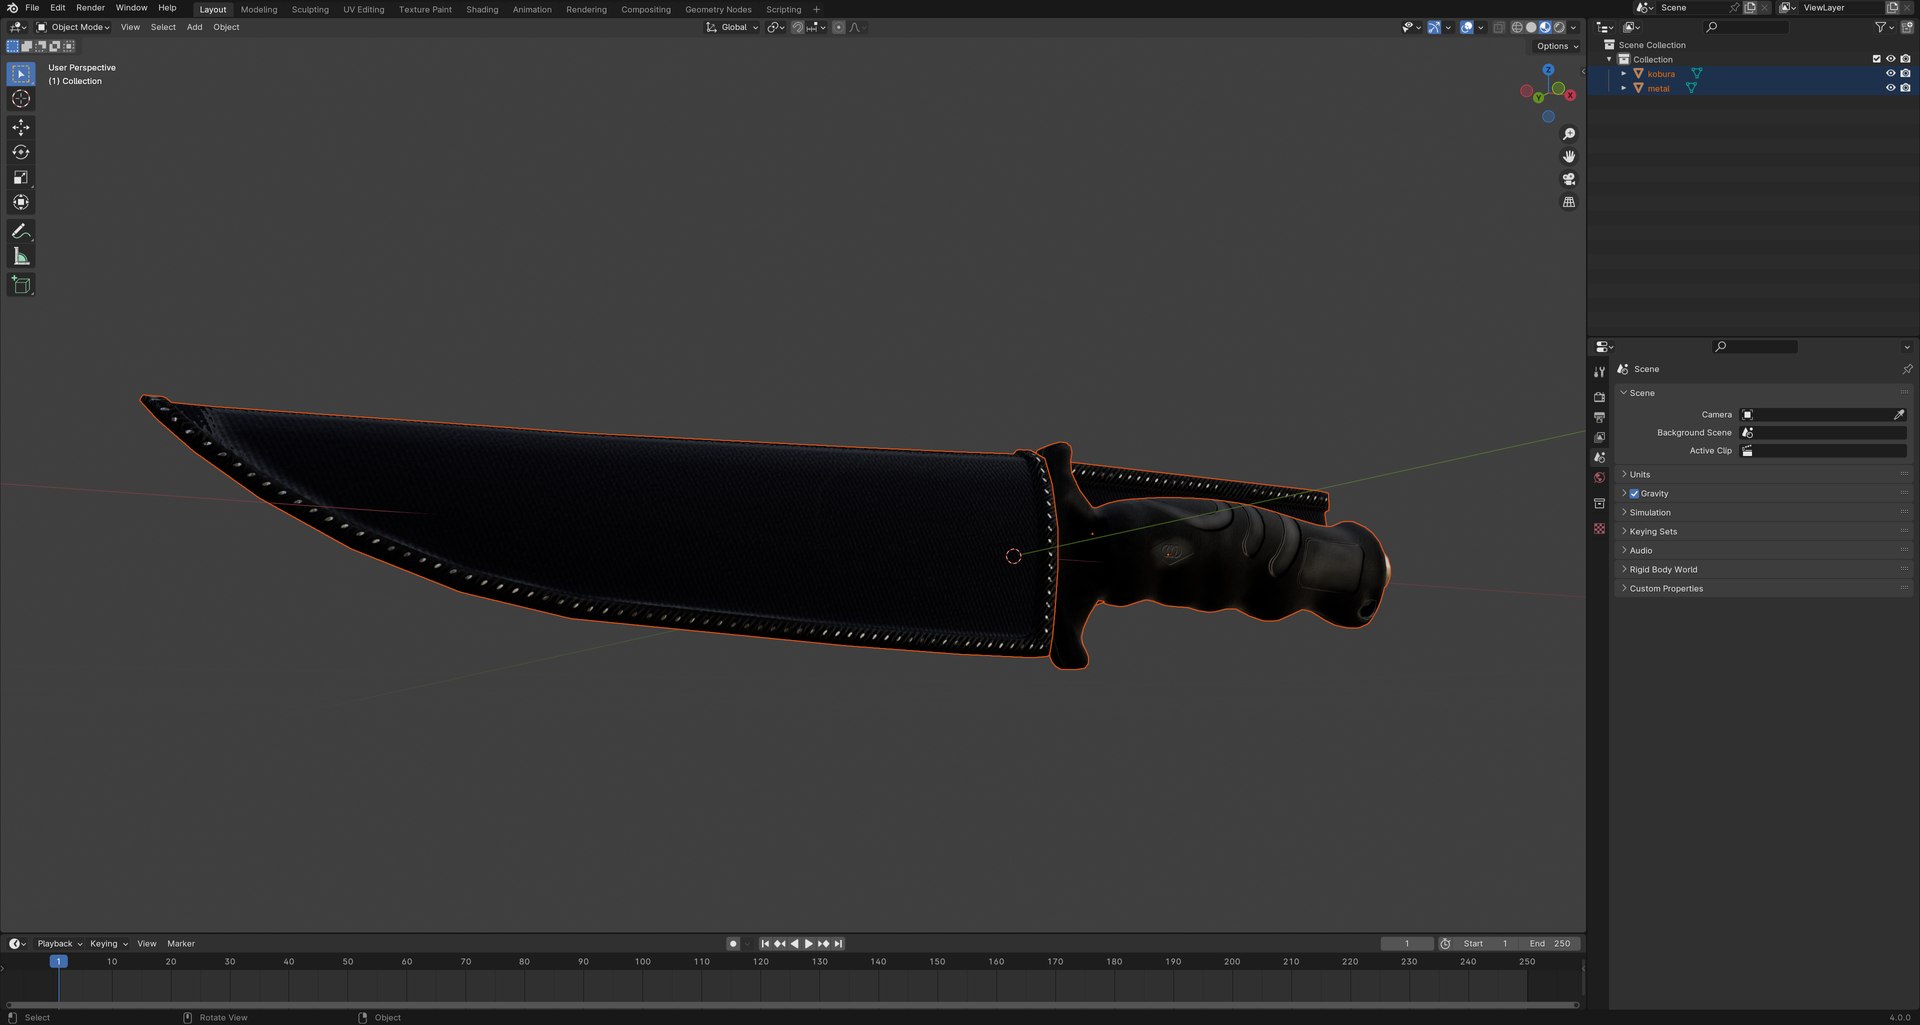Toggle Collection exclude checkbox in outliner

pyautogui.click(x=1876, y=59)
